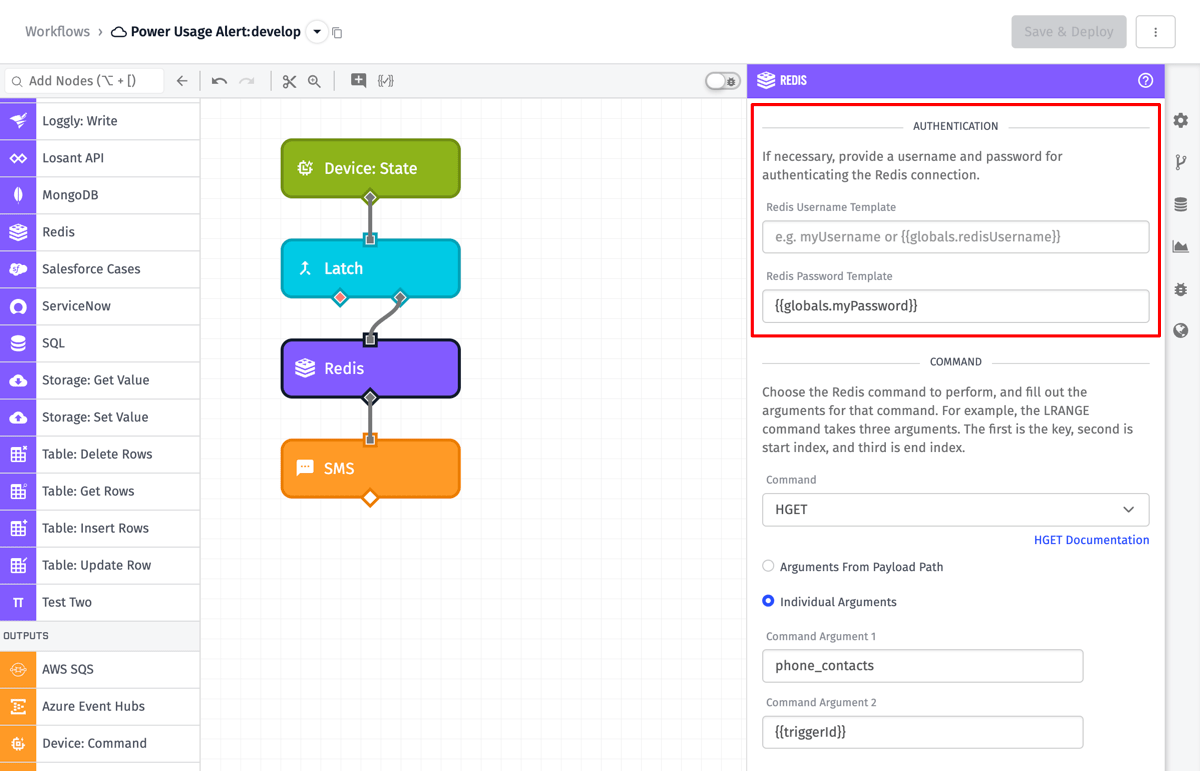This screenshot has height=771, width=1200.
Task: Click the scissors cut icon
Action: 289,81
